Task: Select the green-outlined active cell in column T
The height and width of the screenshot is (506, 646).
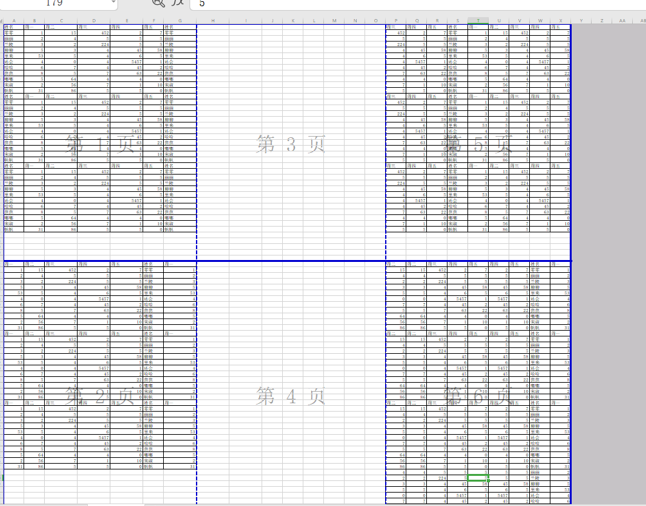Action: point(478,478)
